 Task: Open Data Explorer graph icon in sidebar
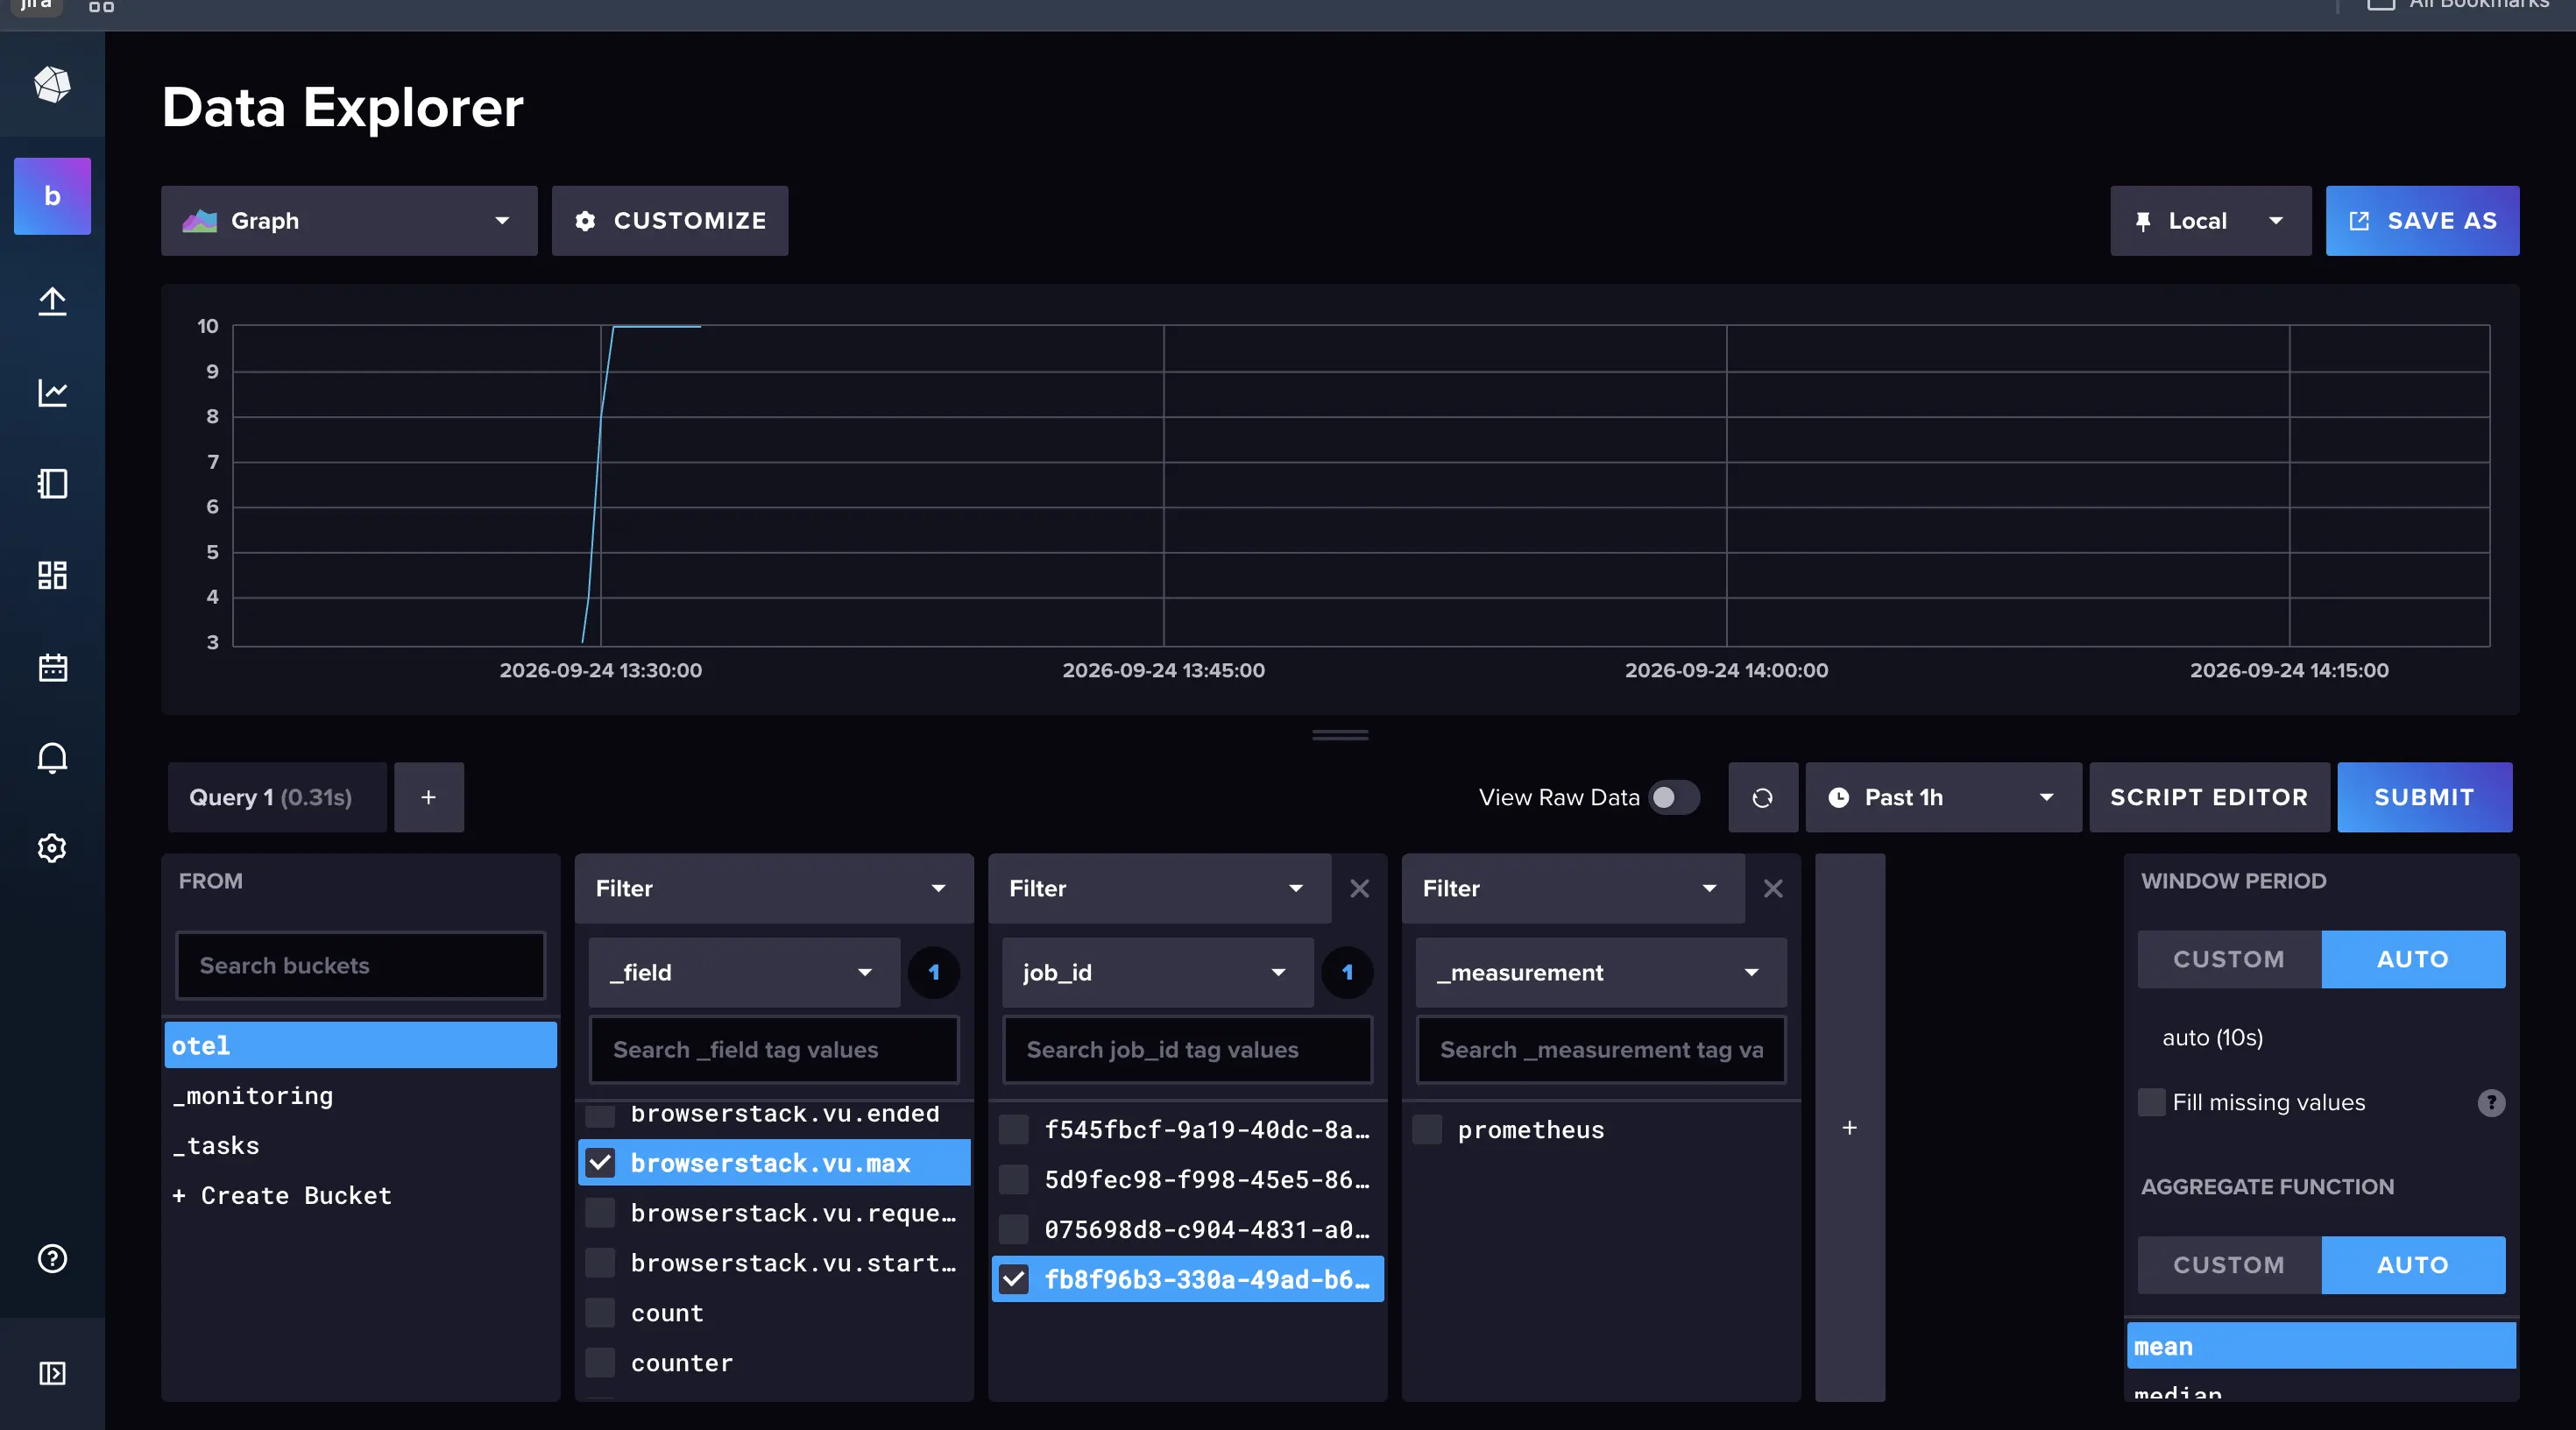click(52, 392)
